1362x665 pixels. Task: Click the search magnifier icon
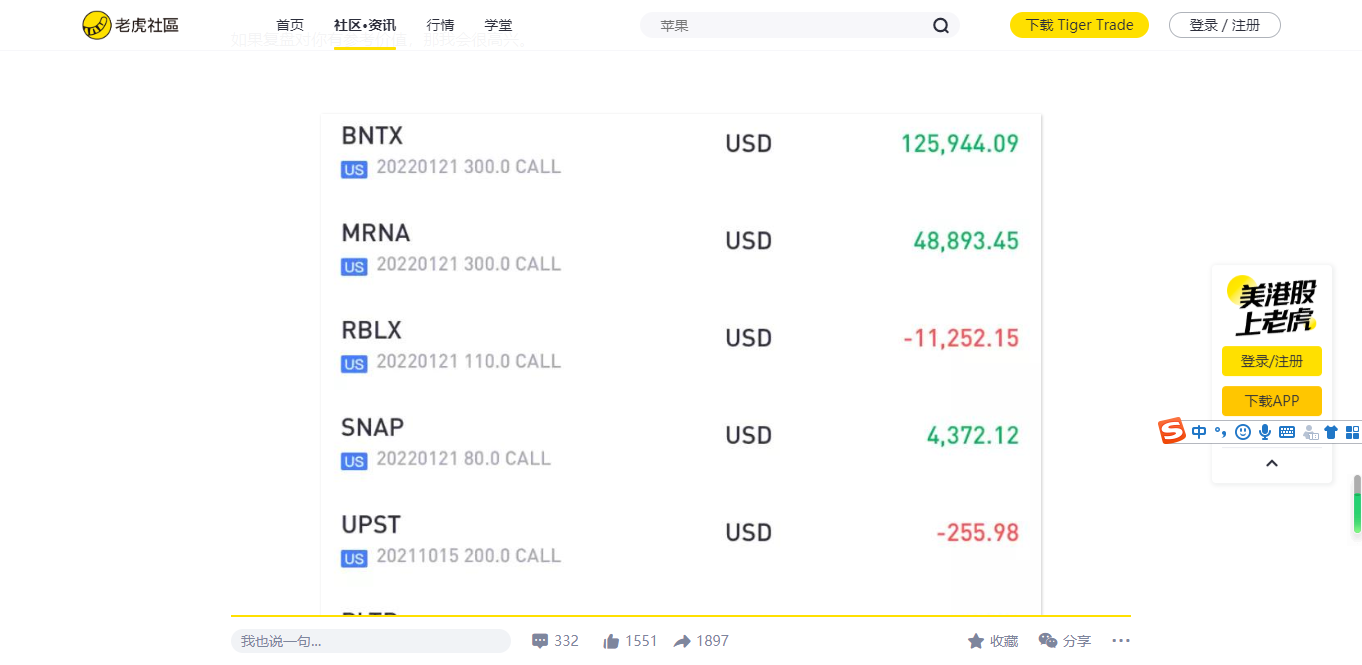[x=940, y=26]
